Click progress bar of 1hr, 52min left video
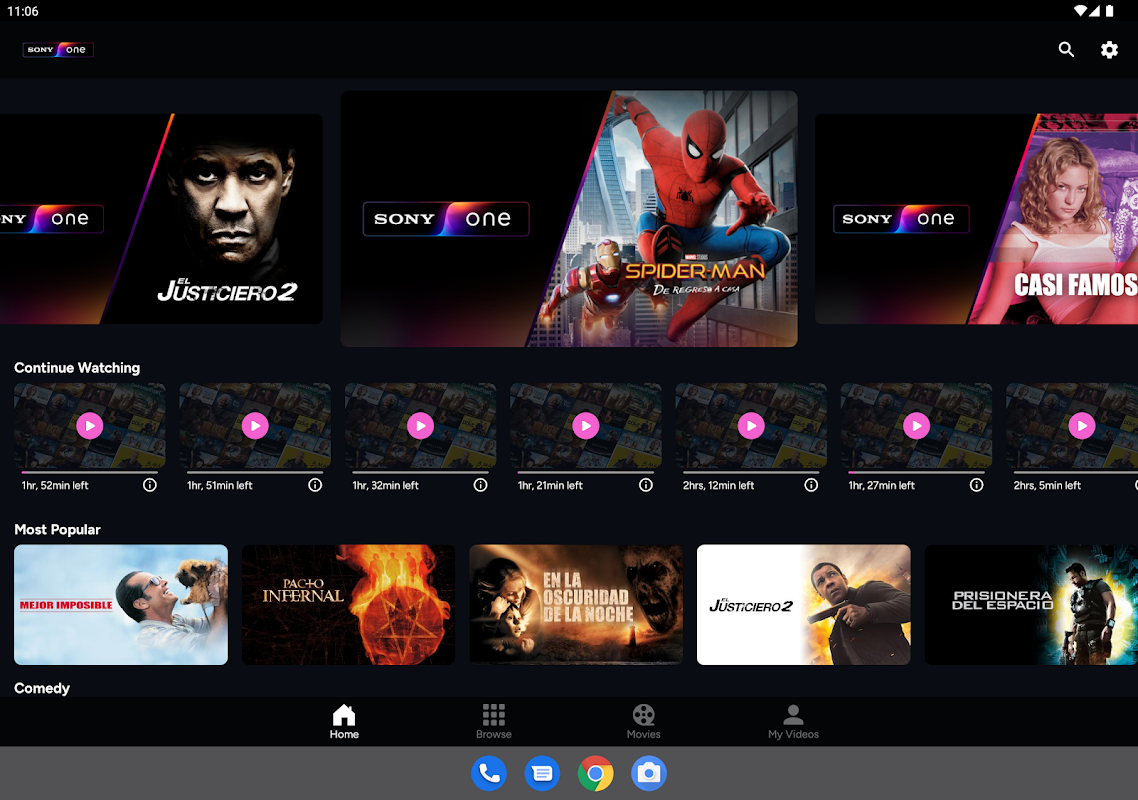 [x=90, y=472]
